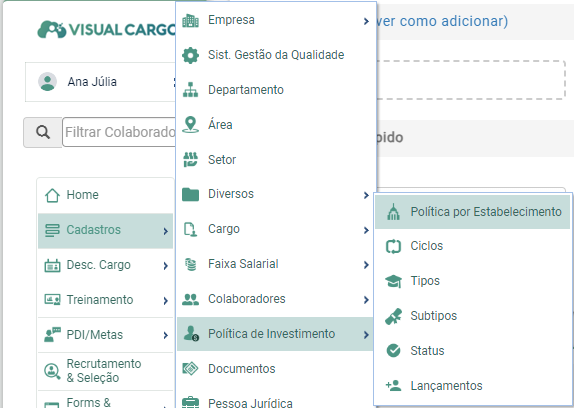Expand the Desc. Cargo menu arrow
Screen dimensions: 574x408
pyautogui.click(x=165, y=266)
